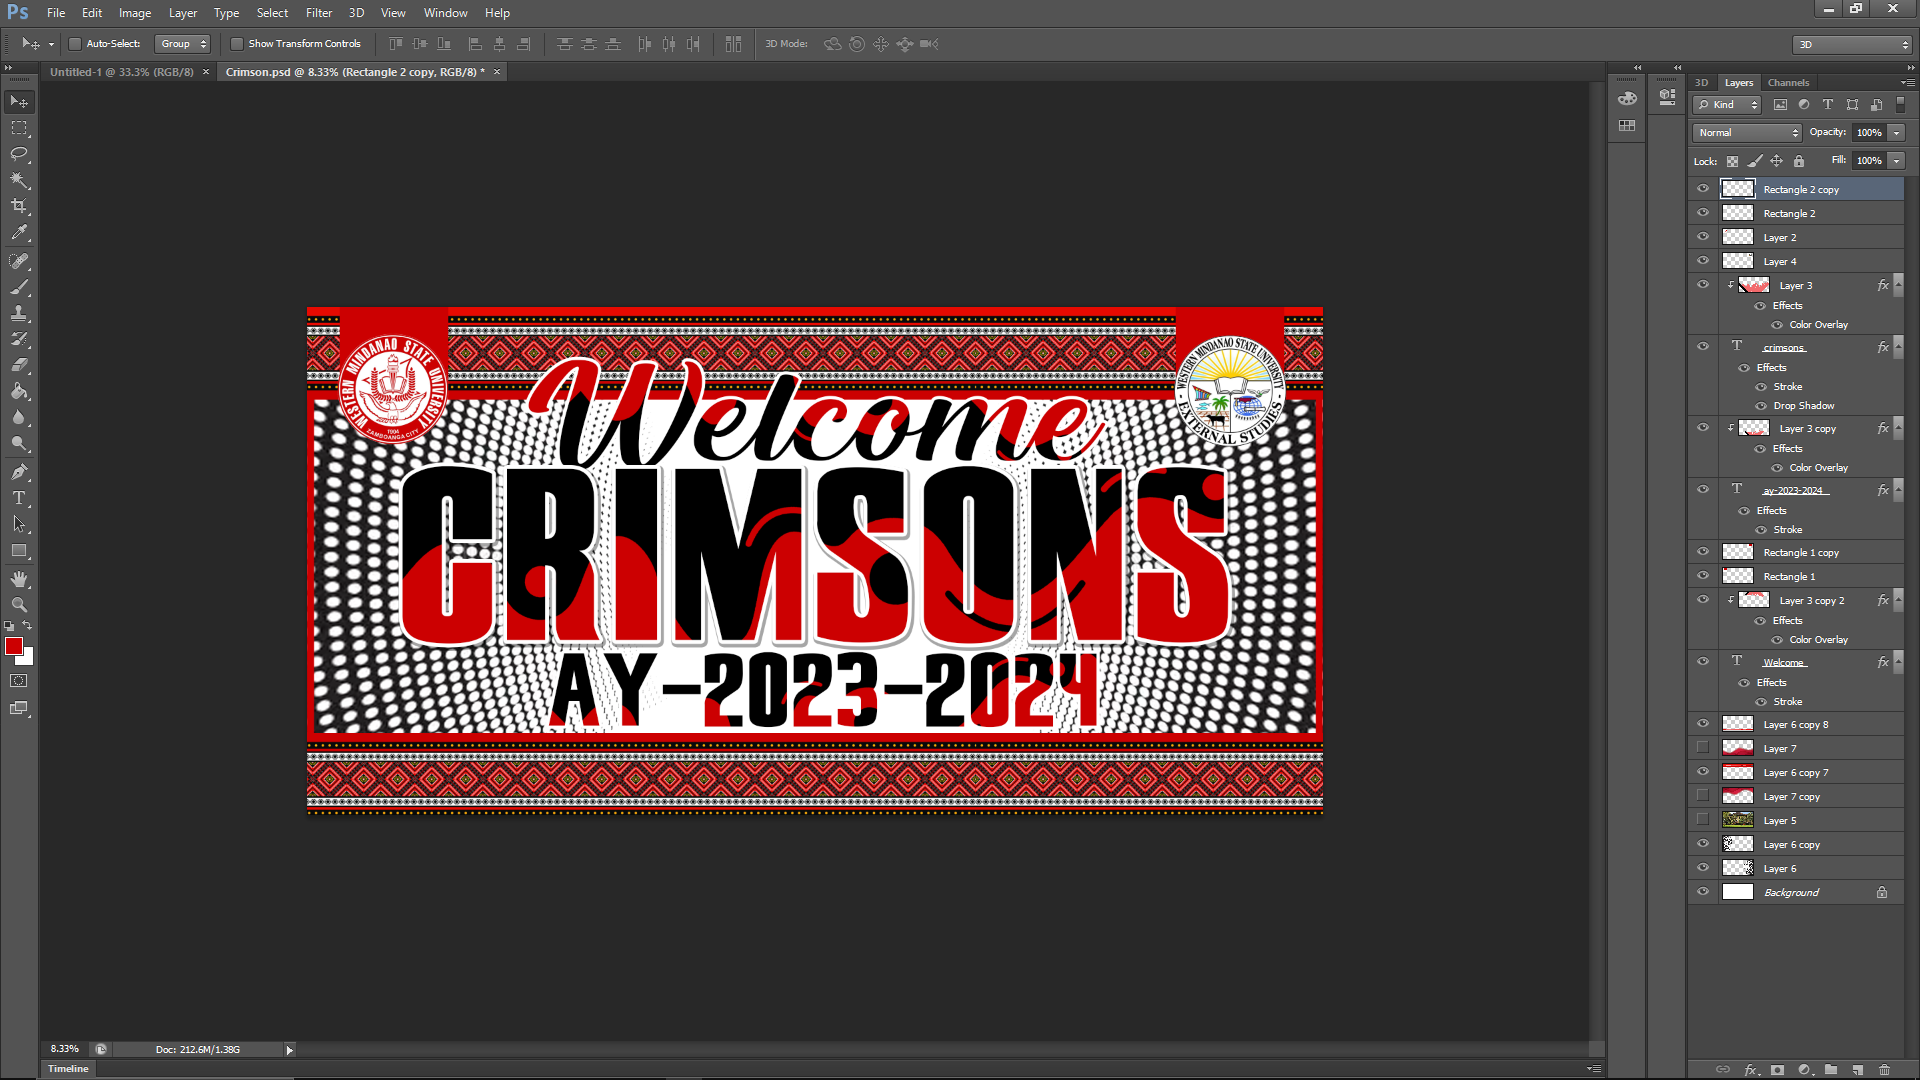Open the blend mode Normal dropdown
The width and height of the screenshot is (1920, 1080).
coord(1747,133)
